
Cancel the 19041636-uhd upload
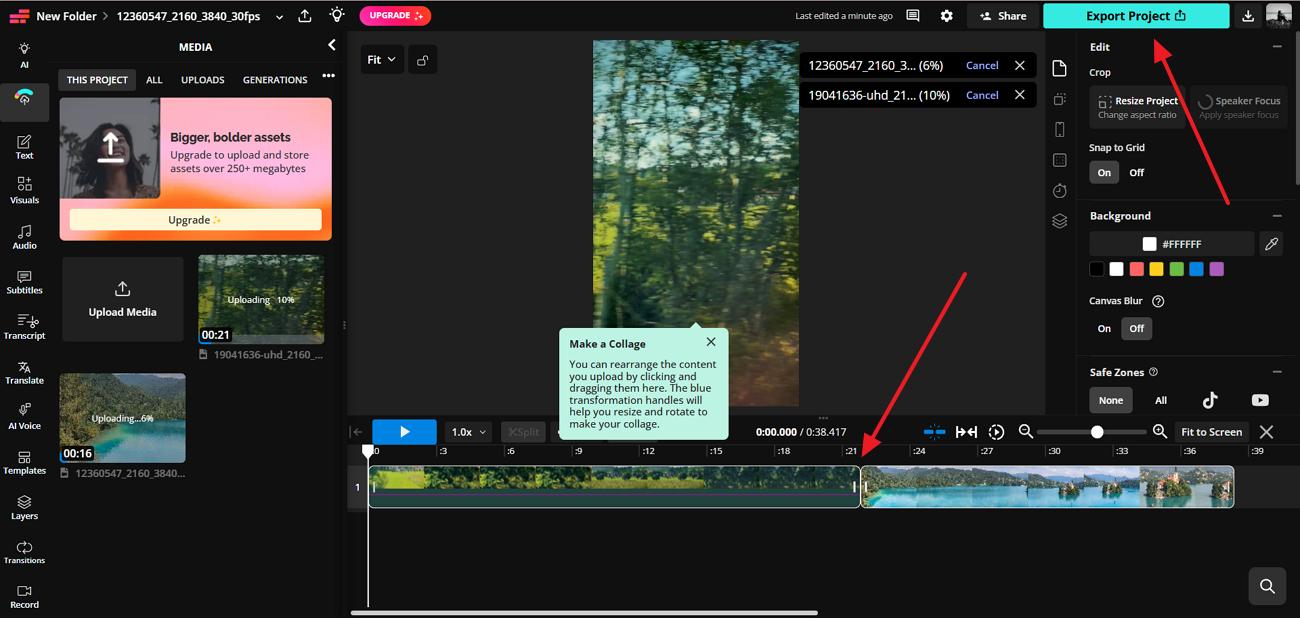click(981, 94)
